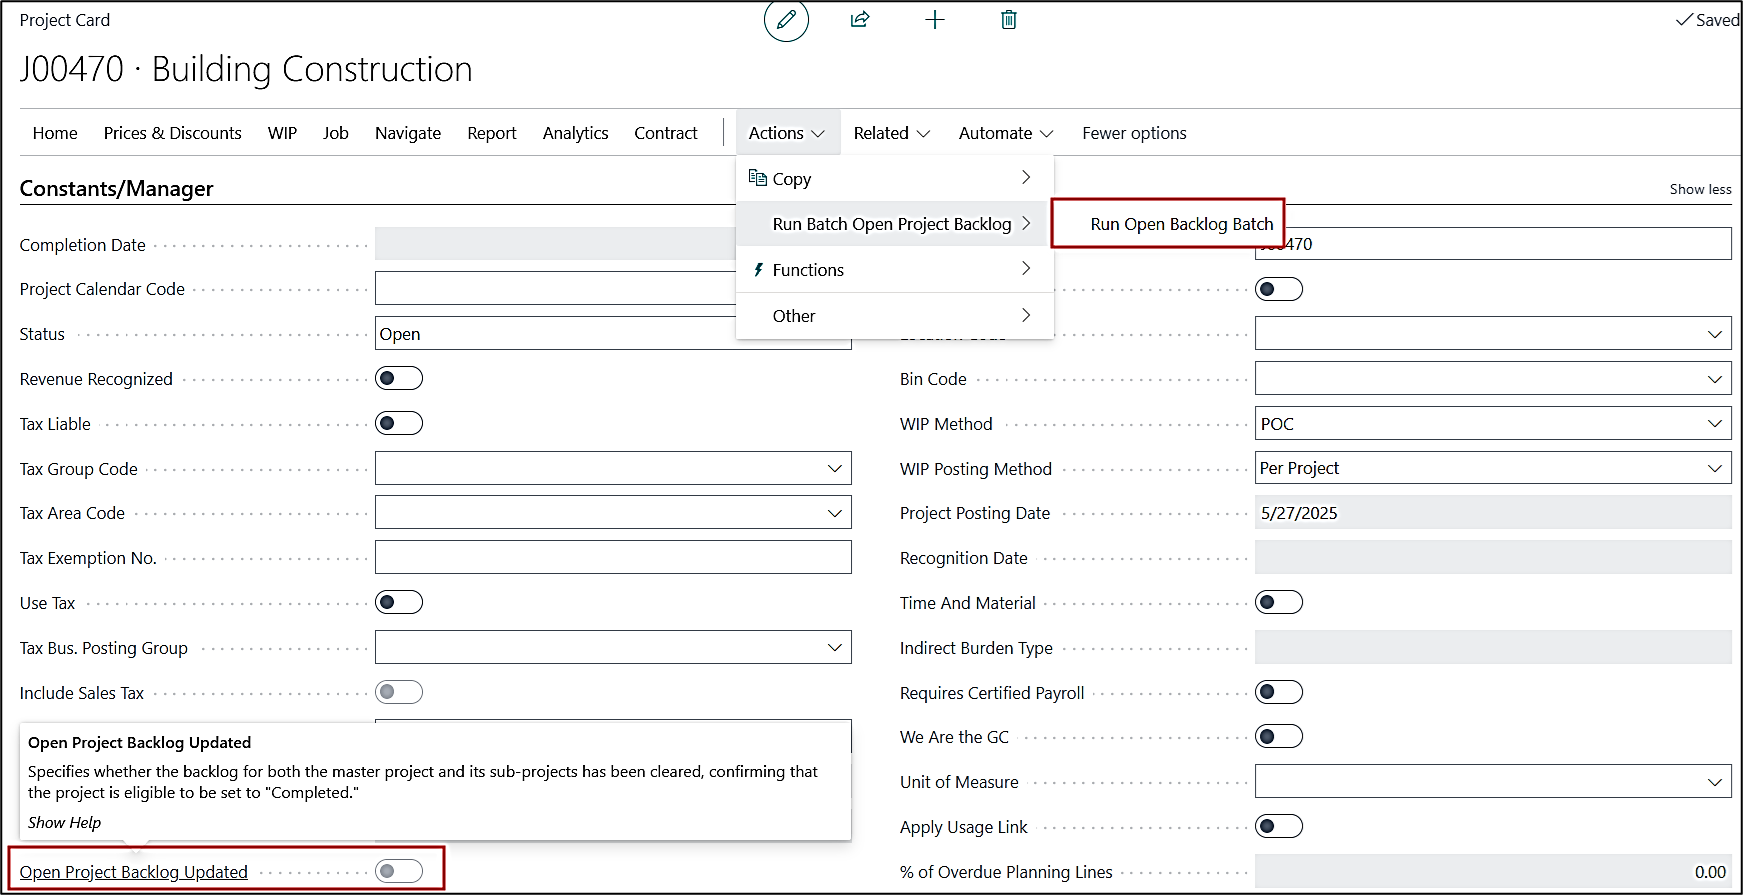Click the Copy icon in Actions menu
This screenshot has width=1743, height=895.
(x=758, y=178)
